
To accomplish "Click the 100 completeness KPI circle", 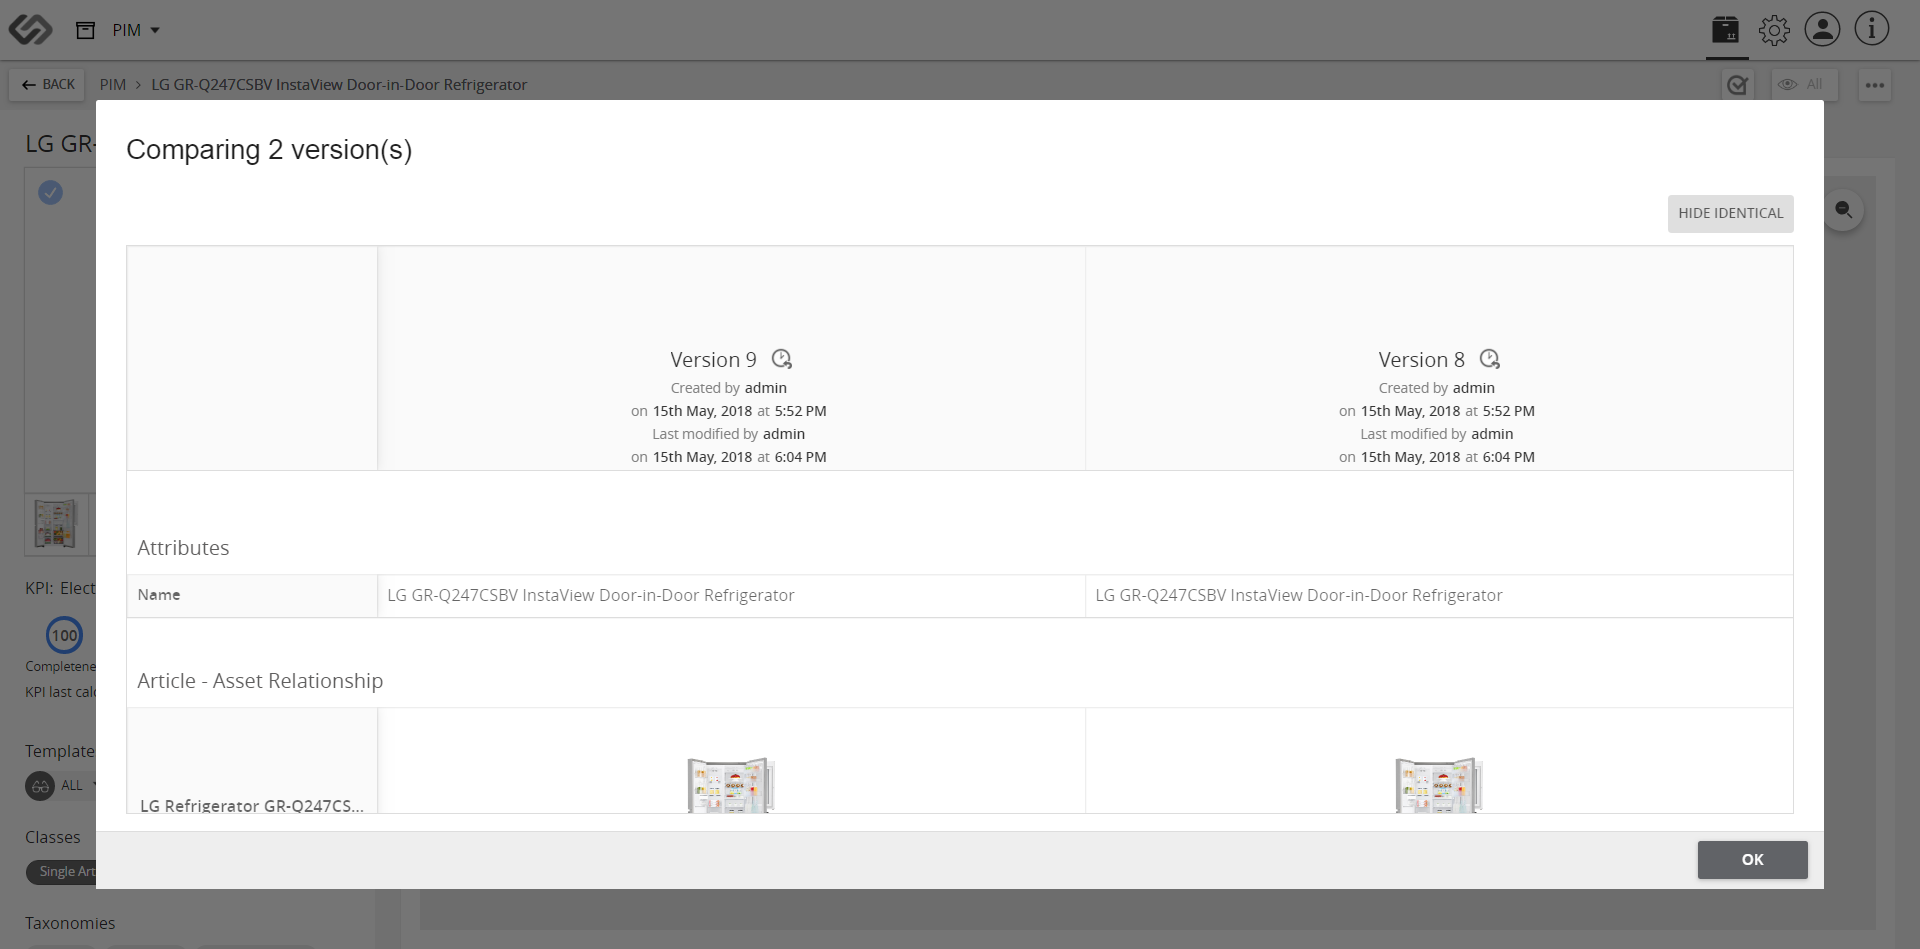I will (64, 635).
